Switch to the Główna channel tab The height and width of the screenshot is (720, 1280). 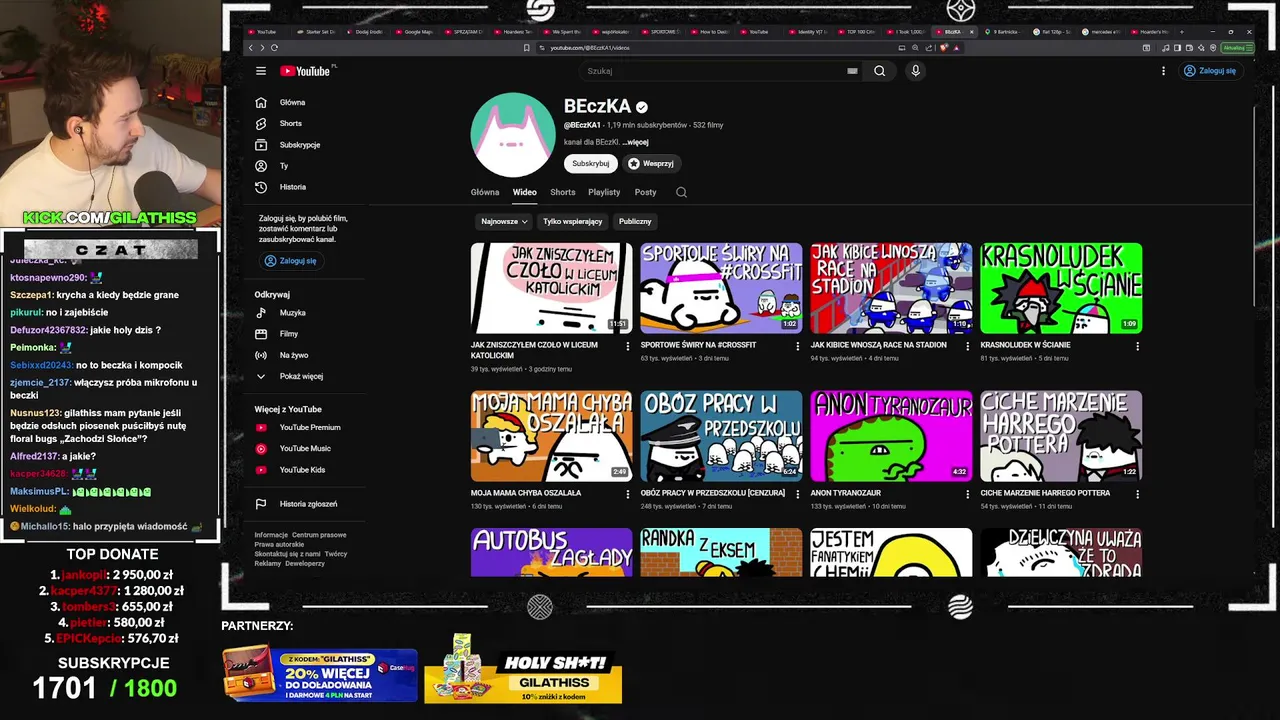[x=485, y=192]
